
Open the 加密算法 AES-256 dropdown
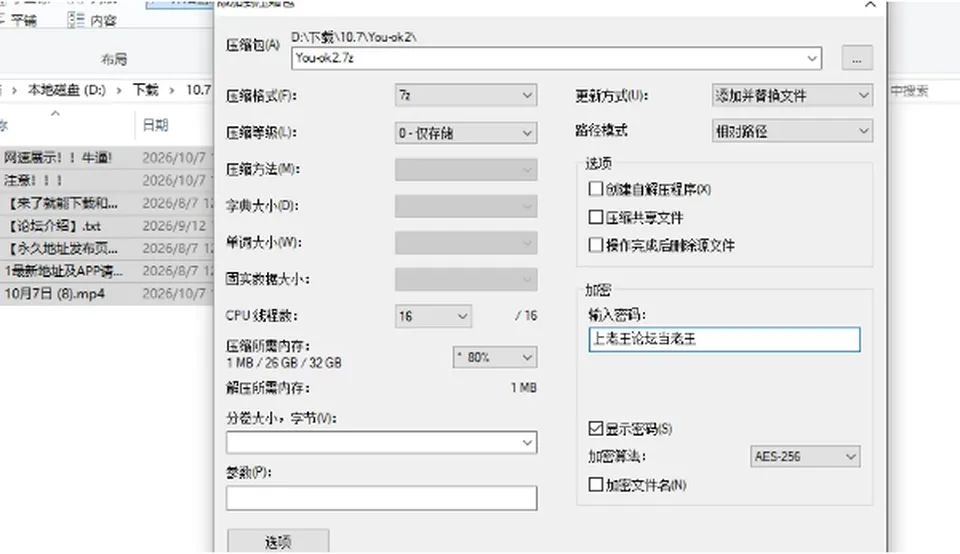coord(805,457)
